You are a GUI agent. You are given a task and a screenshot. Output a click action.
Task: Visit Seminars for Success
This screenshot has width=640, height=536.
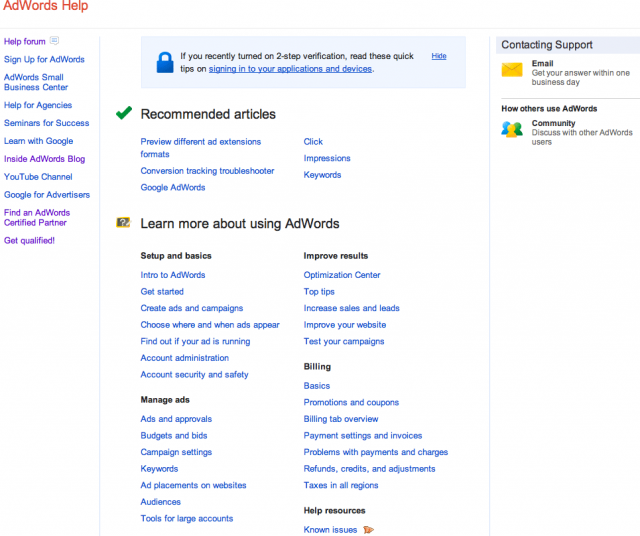tap(47, 123)
